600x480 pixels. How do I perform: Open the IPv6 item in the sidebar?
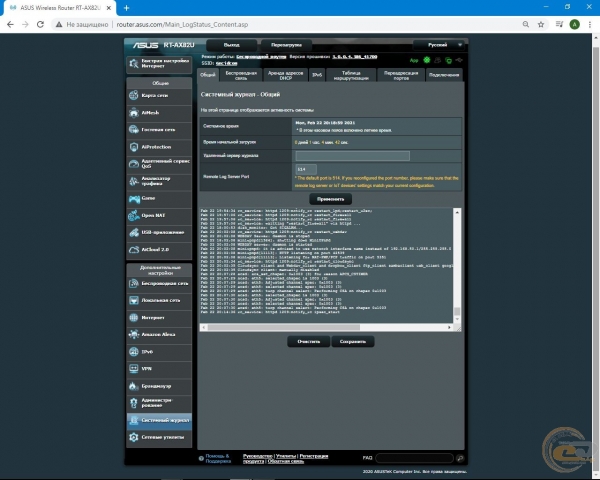point(159,352)
